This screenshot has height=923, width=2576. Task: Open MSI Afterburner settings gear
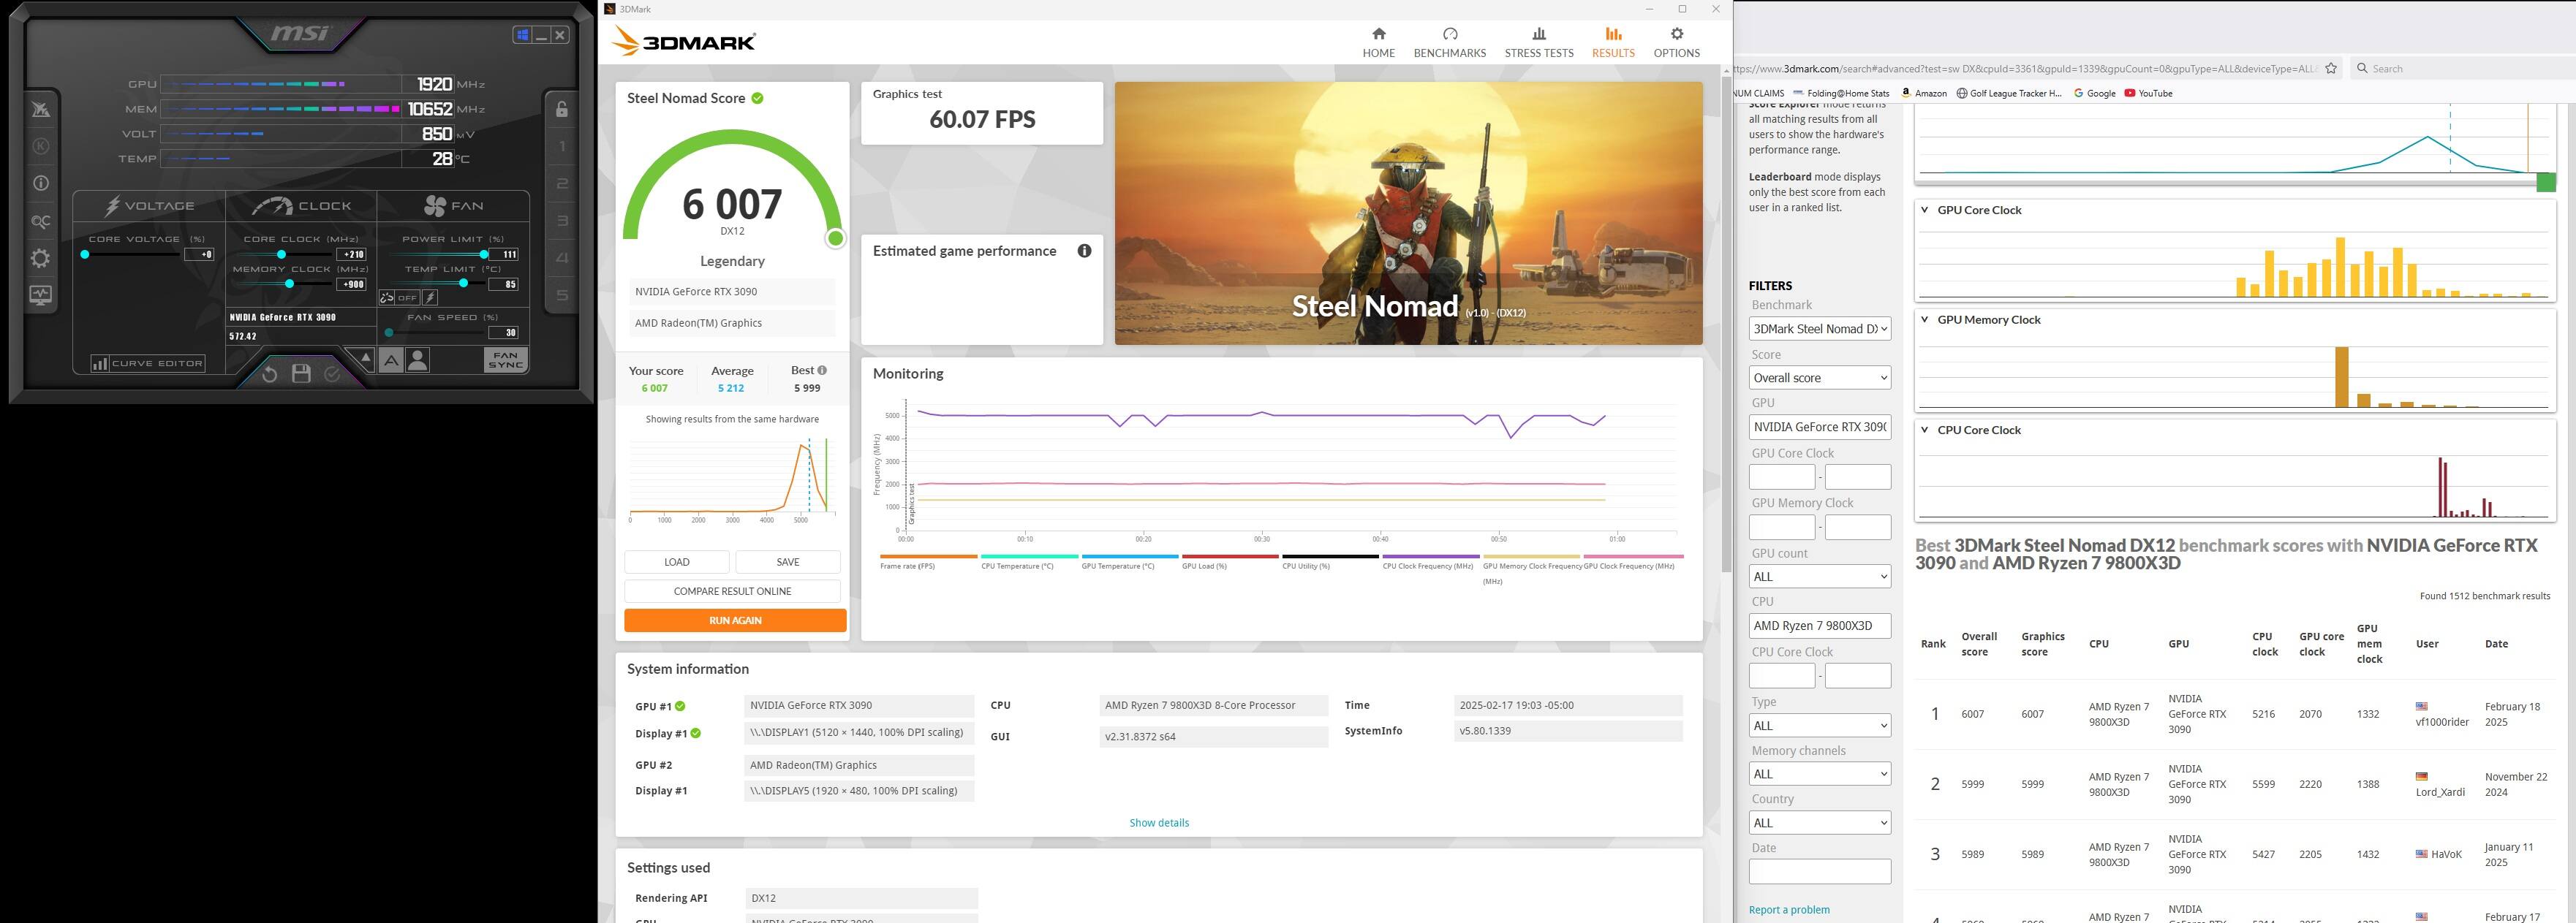(41, 259)
